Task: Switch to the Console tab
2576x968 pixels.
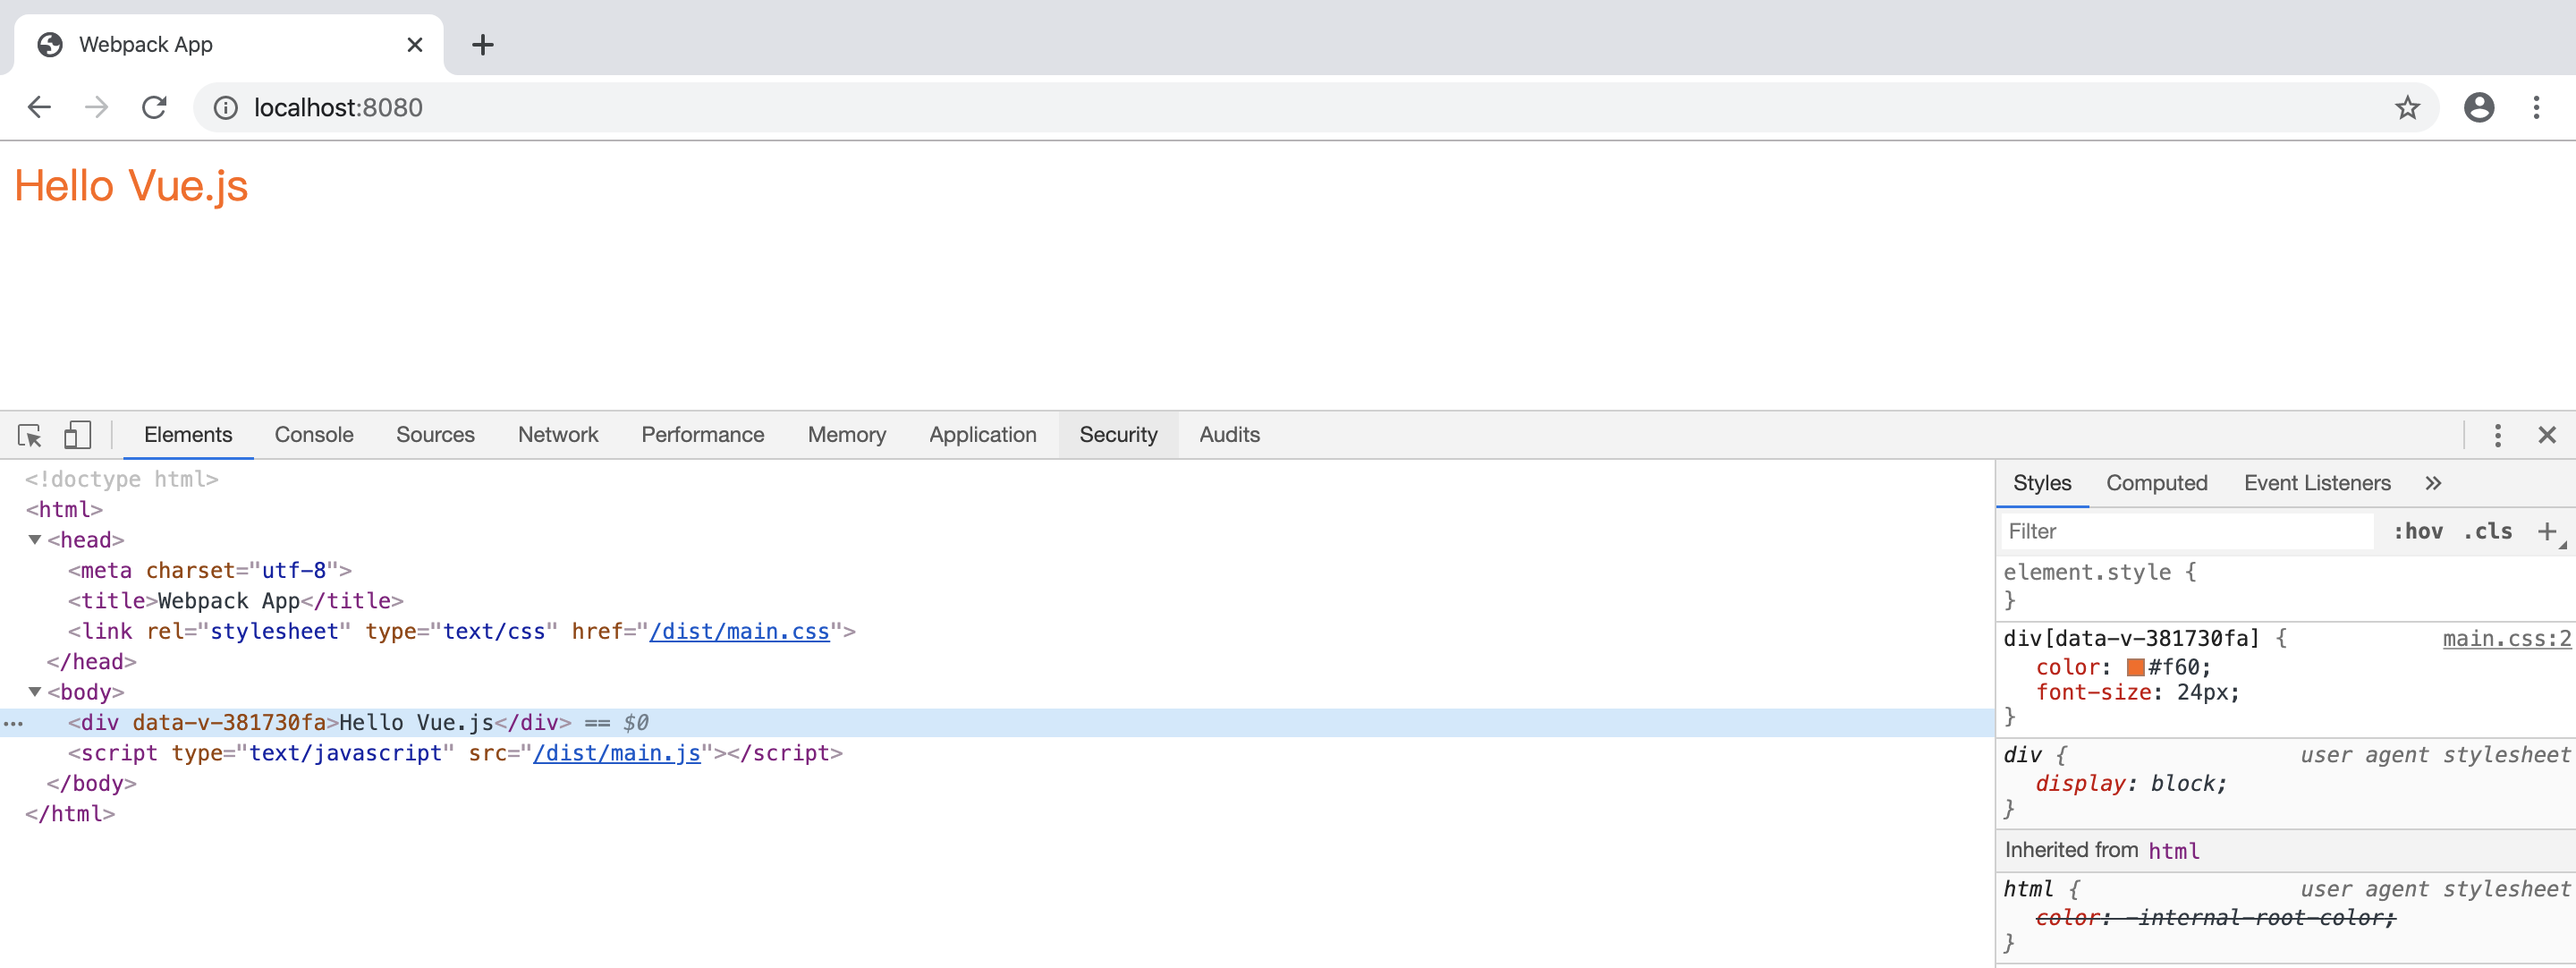Action: click(313, 435)
